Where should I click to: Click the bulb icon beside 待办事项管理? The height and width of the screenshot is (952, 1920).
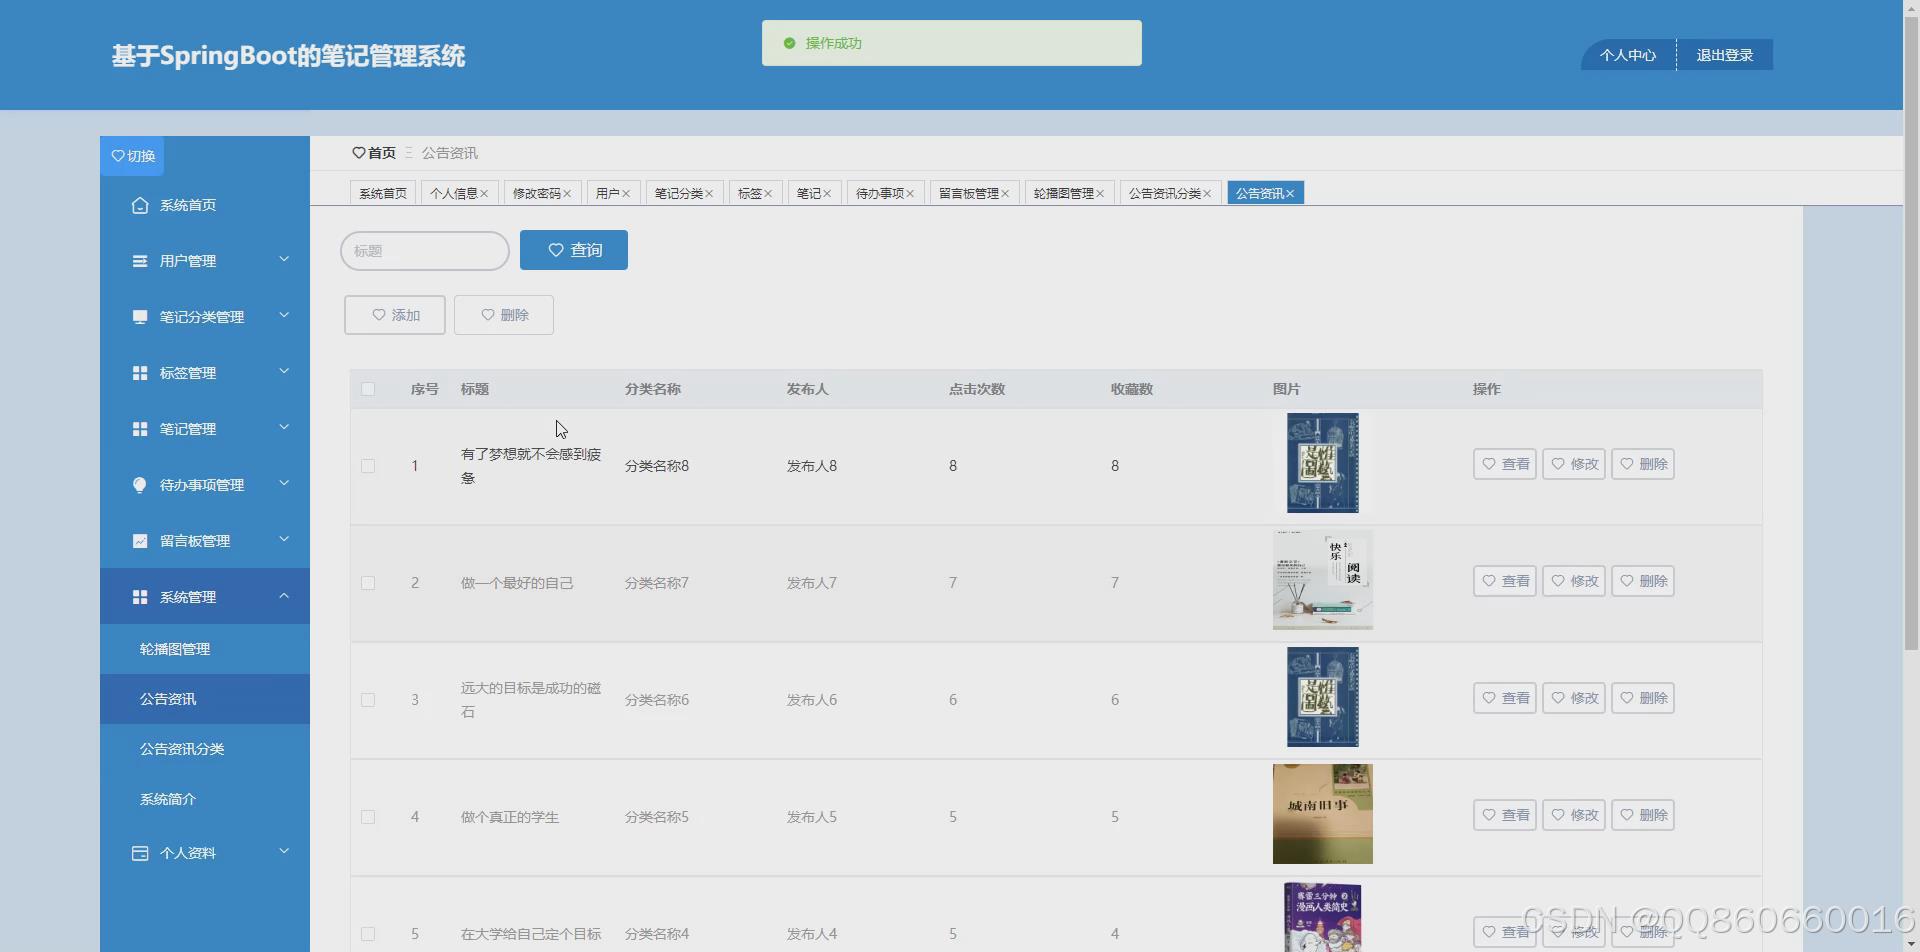tap(140, 485)
